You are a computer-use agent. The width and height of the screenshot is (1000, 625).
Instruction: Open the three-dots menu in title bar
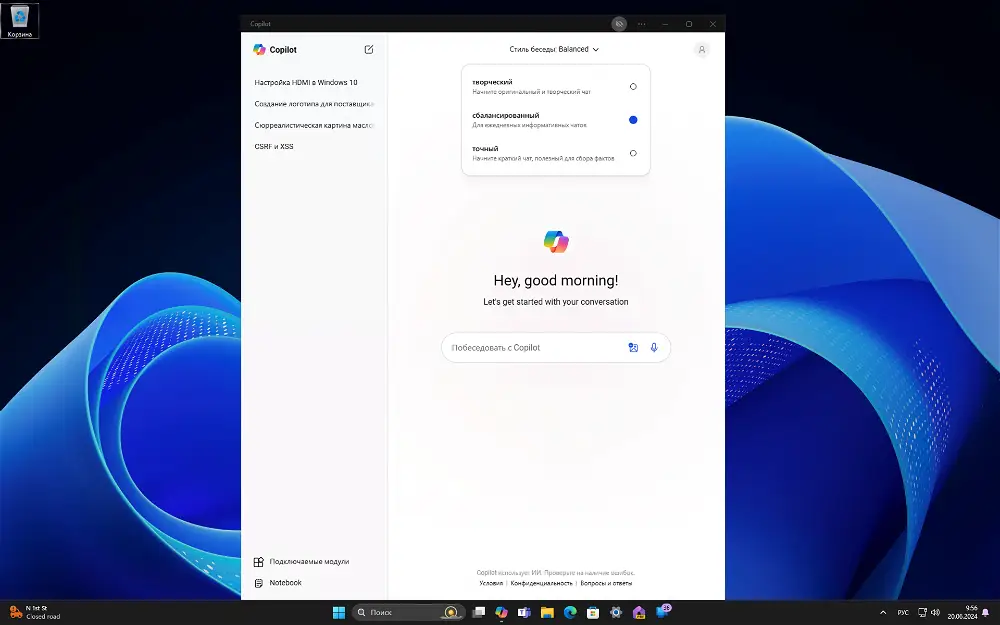(x=642, y=24)
